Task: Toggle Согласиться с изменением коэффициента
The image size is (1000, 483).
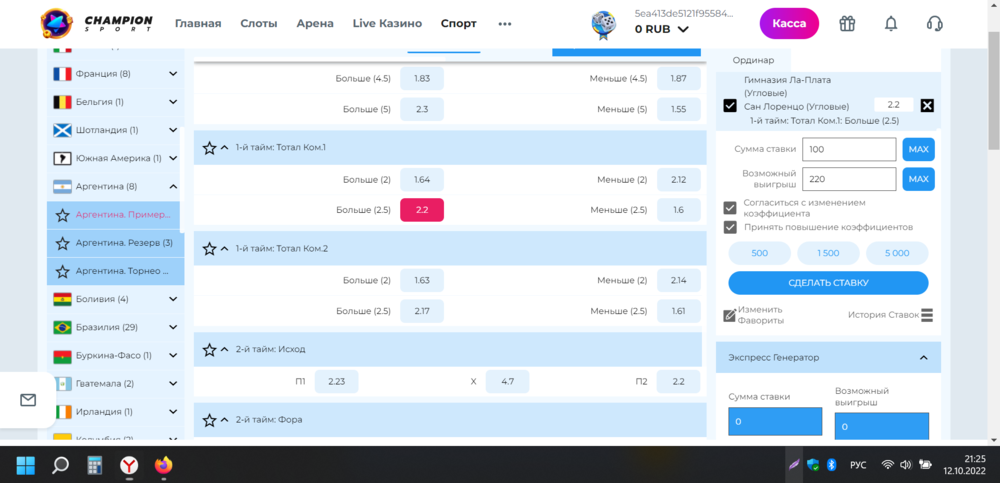Action: (x=730, y=208)
